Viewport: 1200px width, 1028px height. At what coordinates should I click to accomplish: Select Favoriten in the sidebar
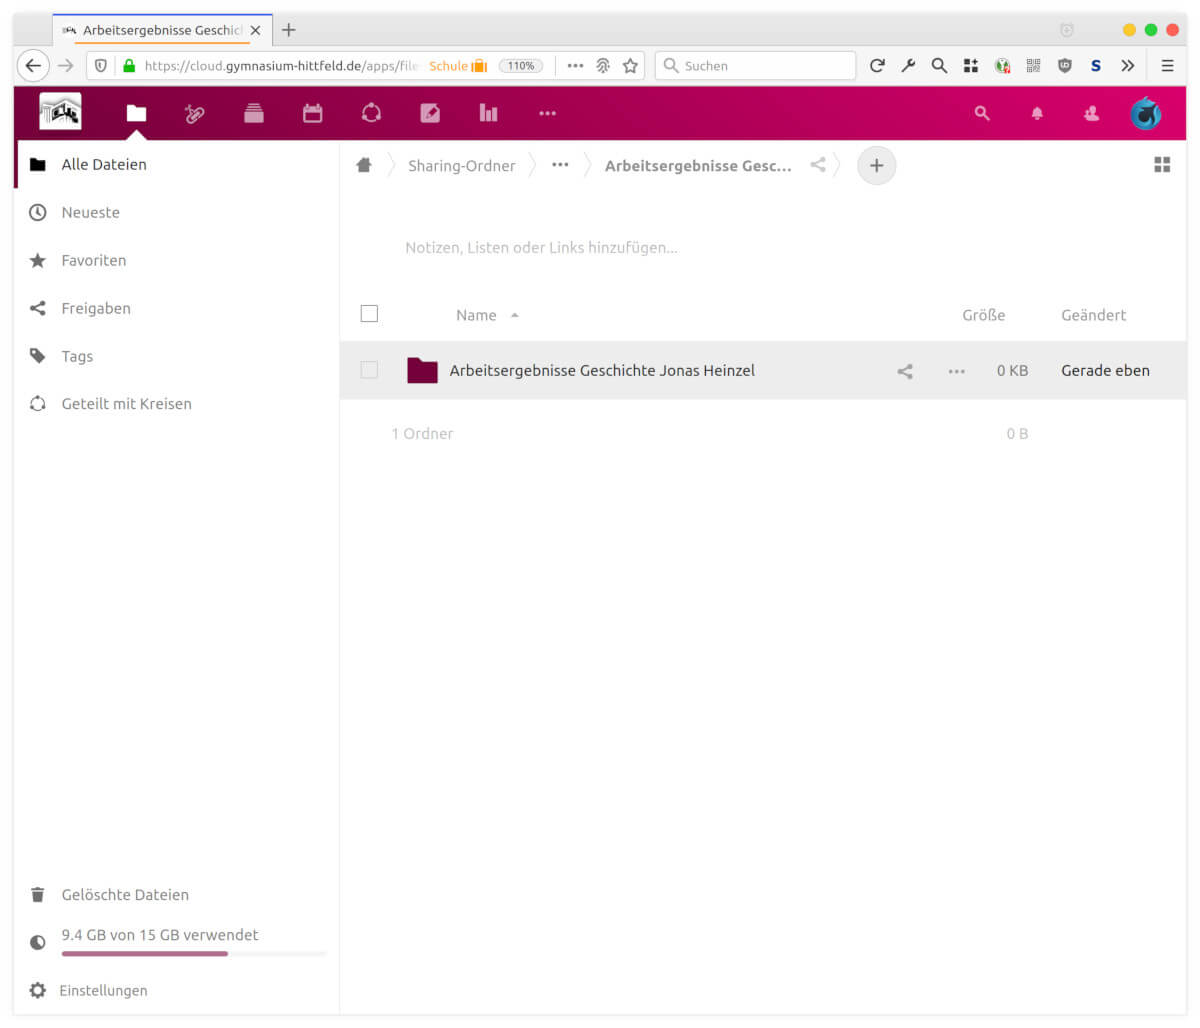pyautogui.click(x=94, y=261)
